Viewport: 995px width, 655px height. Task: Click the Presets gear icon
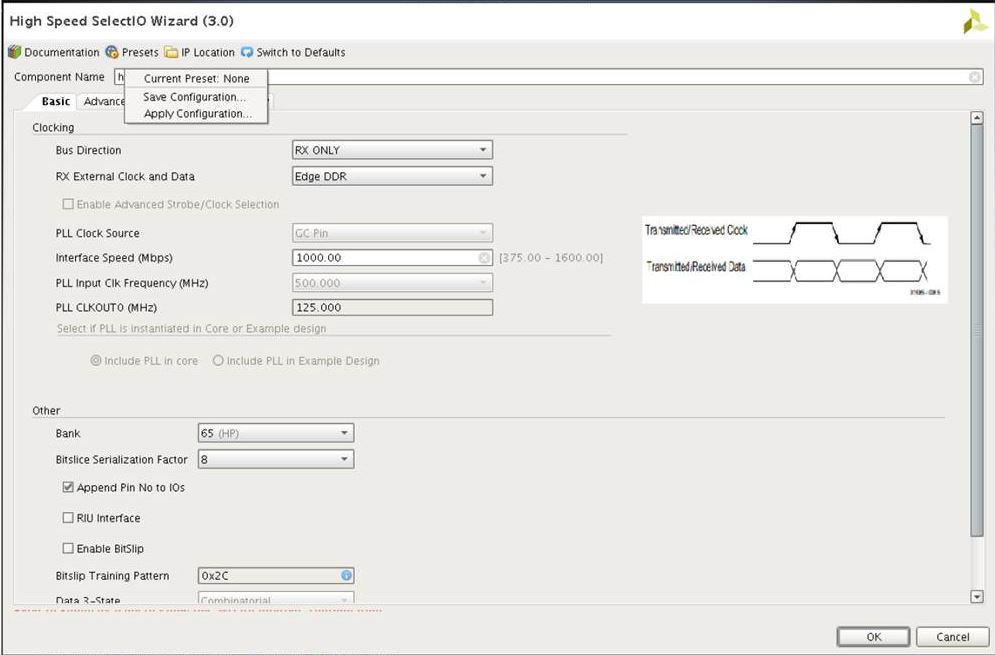[112, 52]
